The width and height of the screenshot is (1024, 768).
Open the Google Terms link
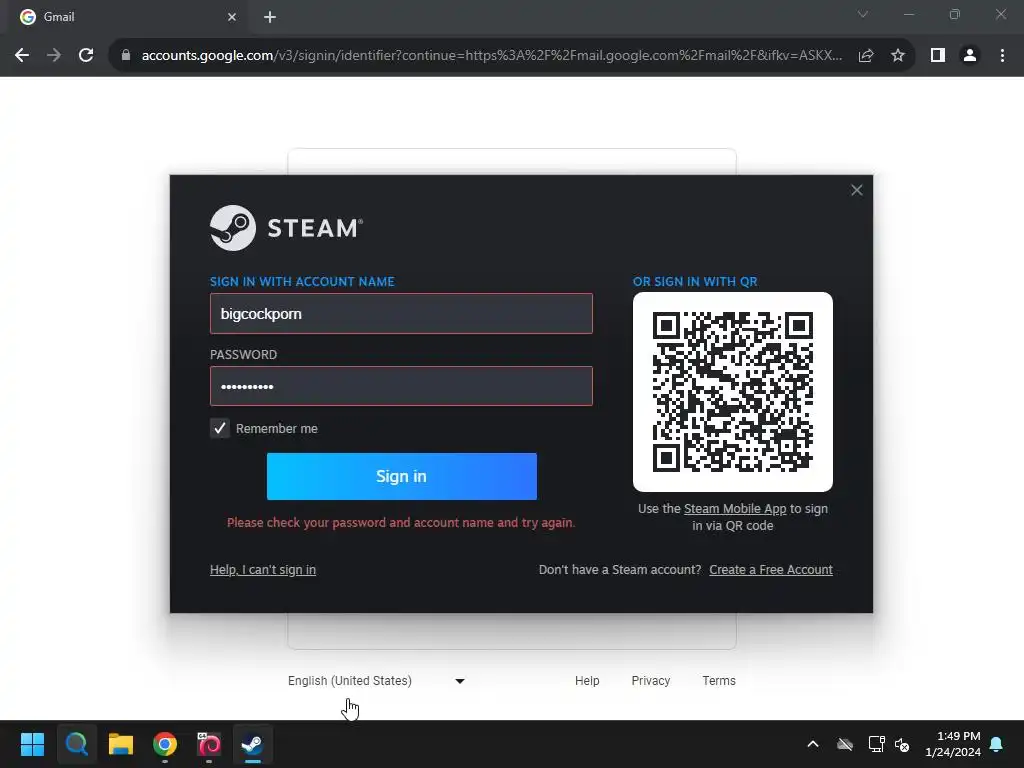tap(718, 680)
